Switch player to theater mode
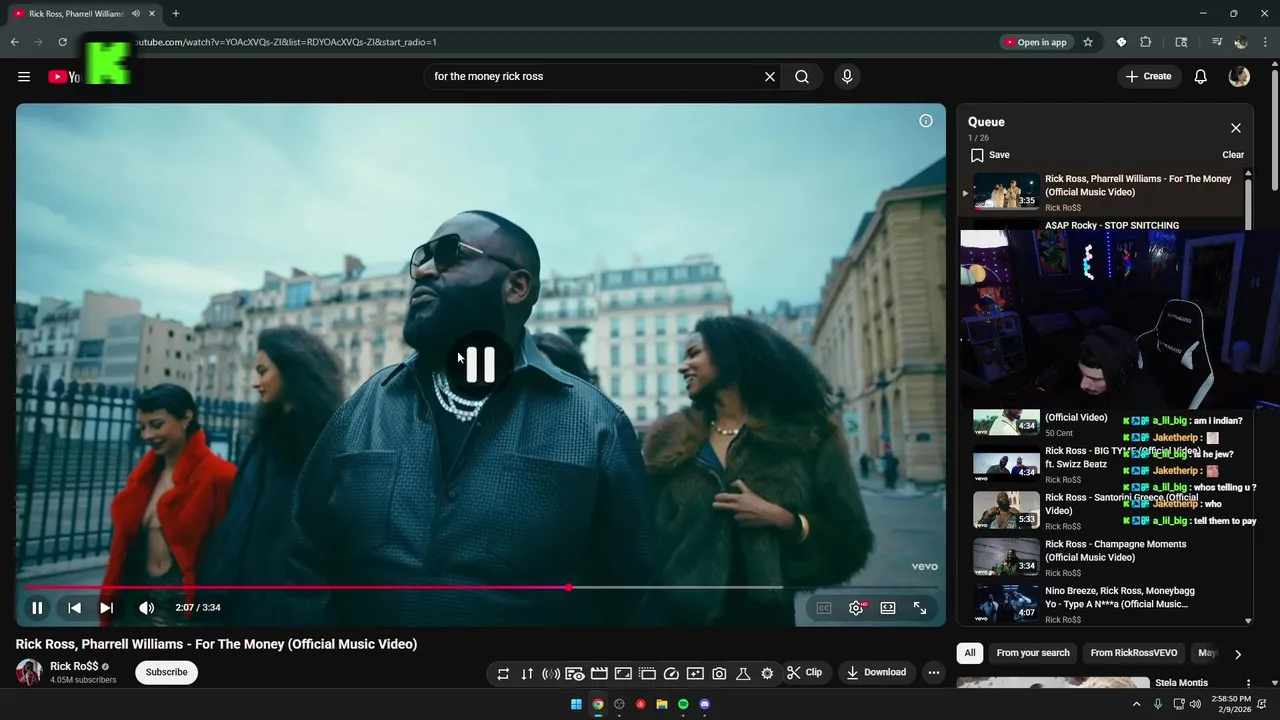The height and width of the screenshot is (720, 1280). [888, 608]
